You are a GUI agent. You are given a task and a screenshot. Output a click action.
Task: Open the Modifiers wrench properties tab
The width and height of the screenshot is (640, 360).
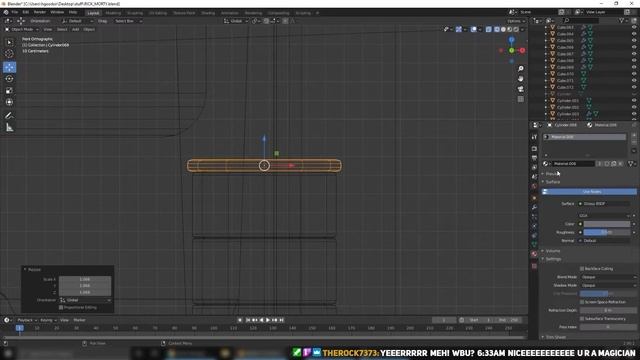tap(534, 207)
